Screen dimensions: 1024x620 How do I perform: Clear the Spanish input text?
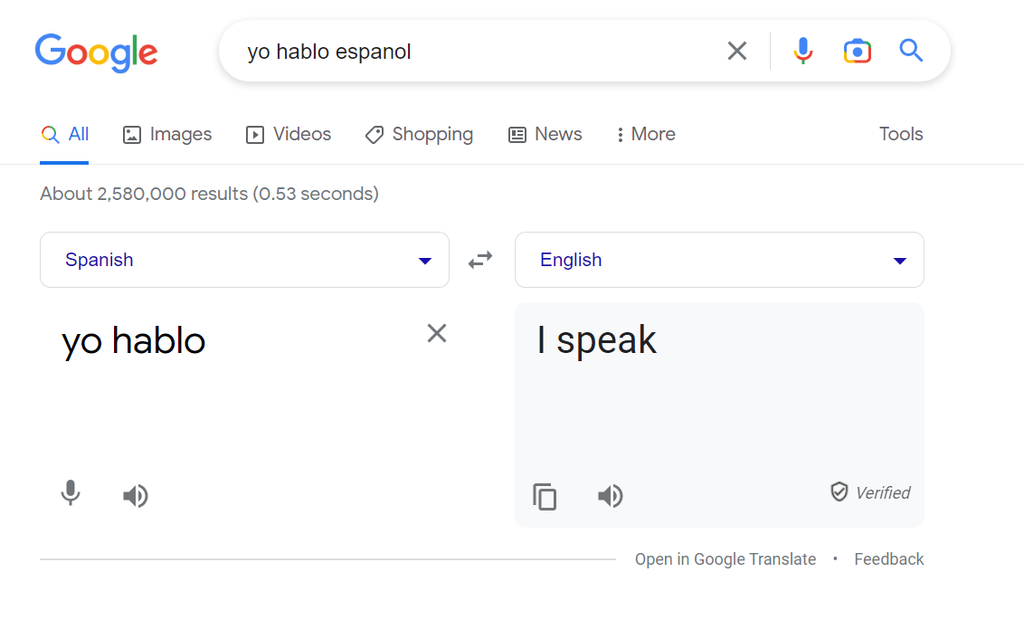(436, 333)
